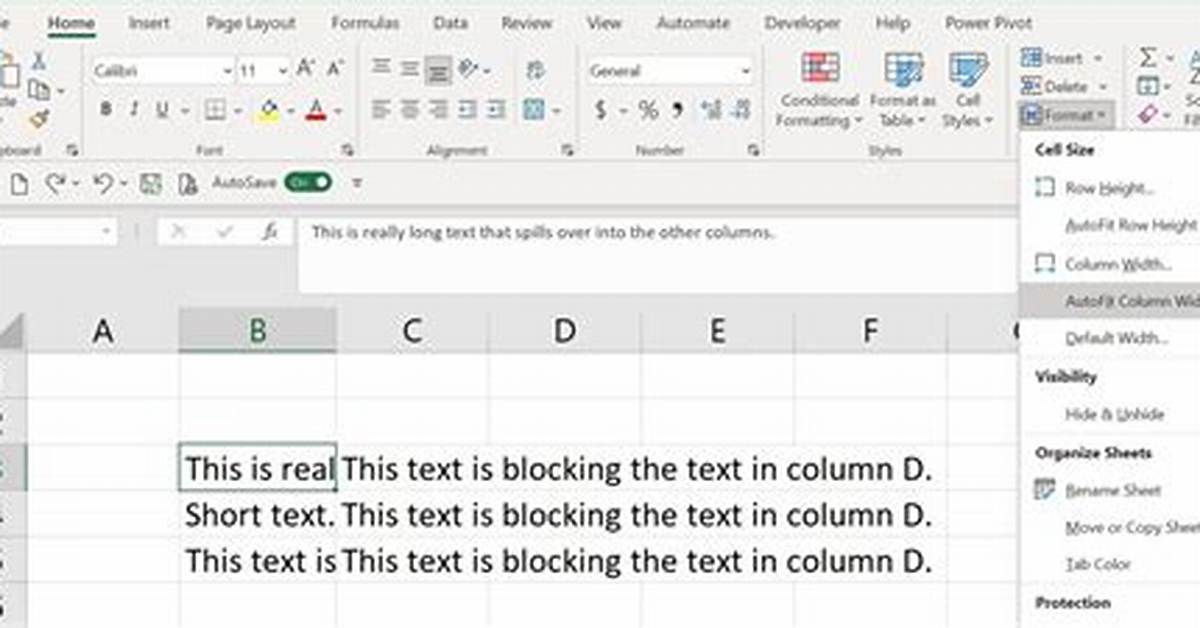The height and width of the screenshot is (628, 1200).
Task: Click Wrap Text icon
Action: [x=535, y=70]
